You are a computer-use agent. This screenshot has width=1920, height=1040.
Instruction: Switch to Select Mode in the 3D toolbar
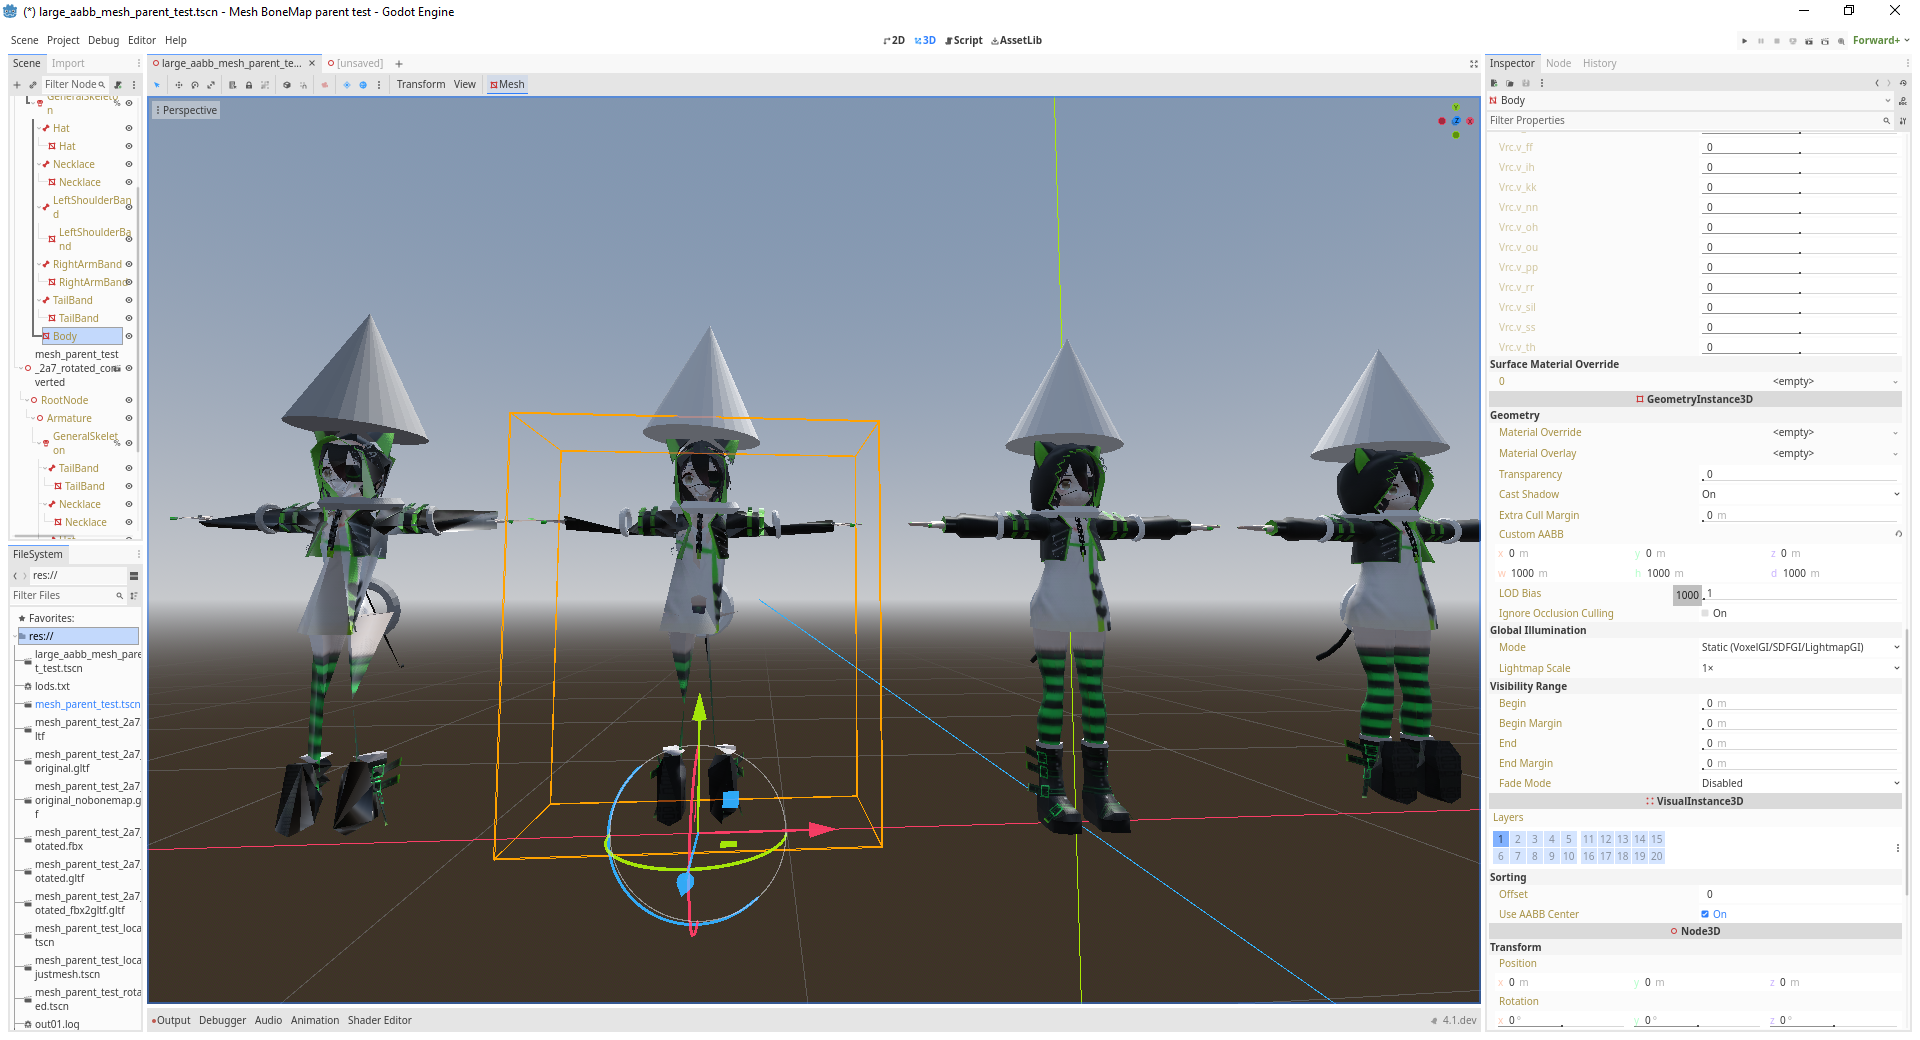click(157, 85)
